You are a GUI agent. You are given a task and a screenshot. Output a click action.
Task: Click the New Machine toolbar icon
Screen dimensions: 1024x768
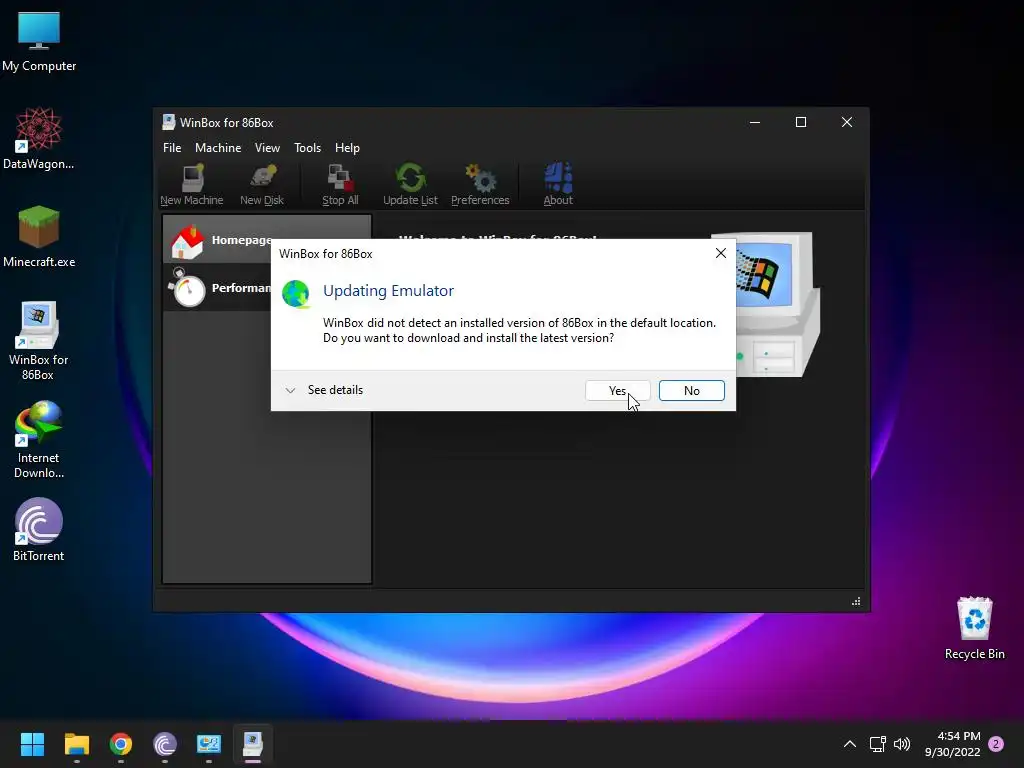[x=192, y=185]
